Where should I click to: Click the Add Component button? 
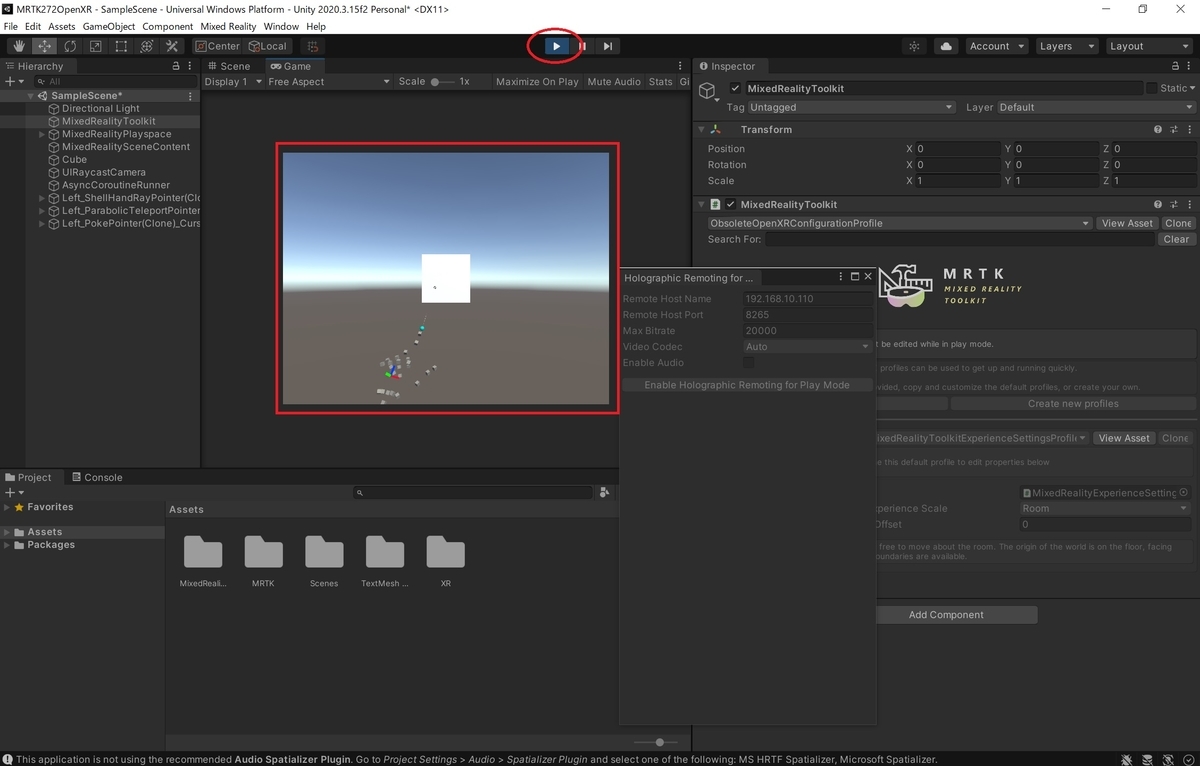[x=946, y=615]
